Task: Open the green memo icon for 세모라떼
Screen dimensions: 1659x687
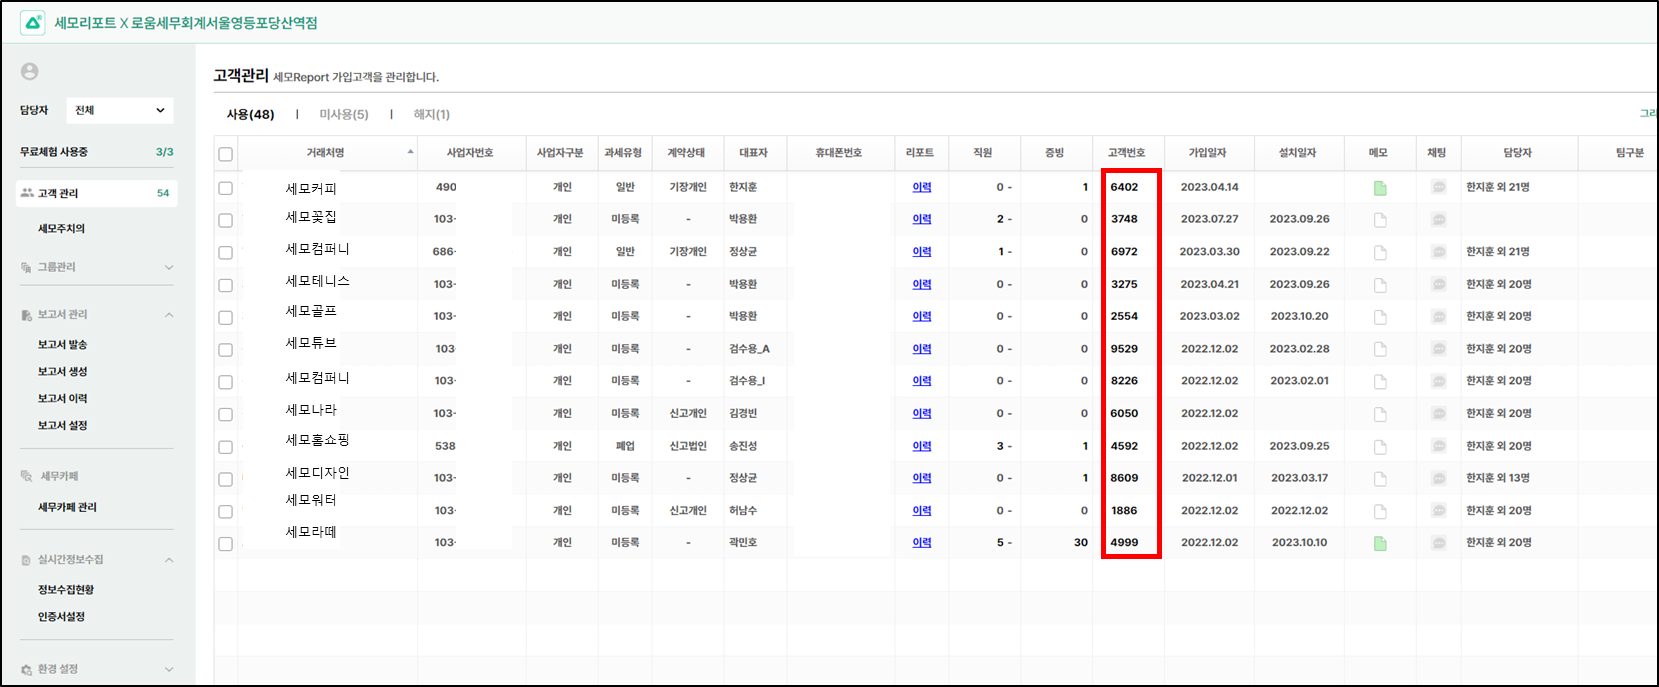Action: (x=1380, y=543)
